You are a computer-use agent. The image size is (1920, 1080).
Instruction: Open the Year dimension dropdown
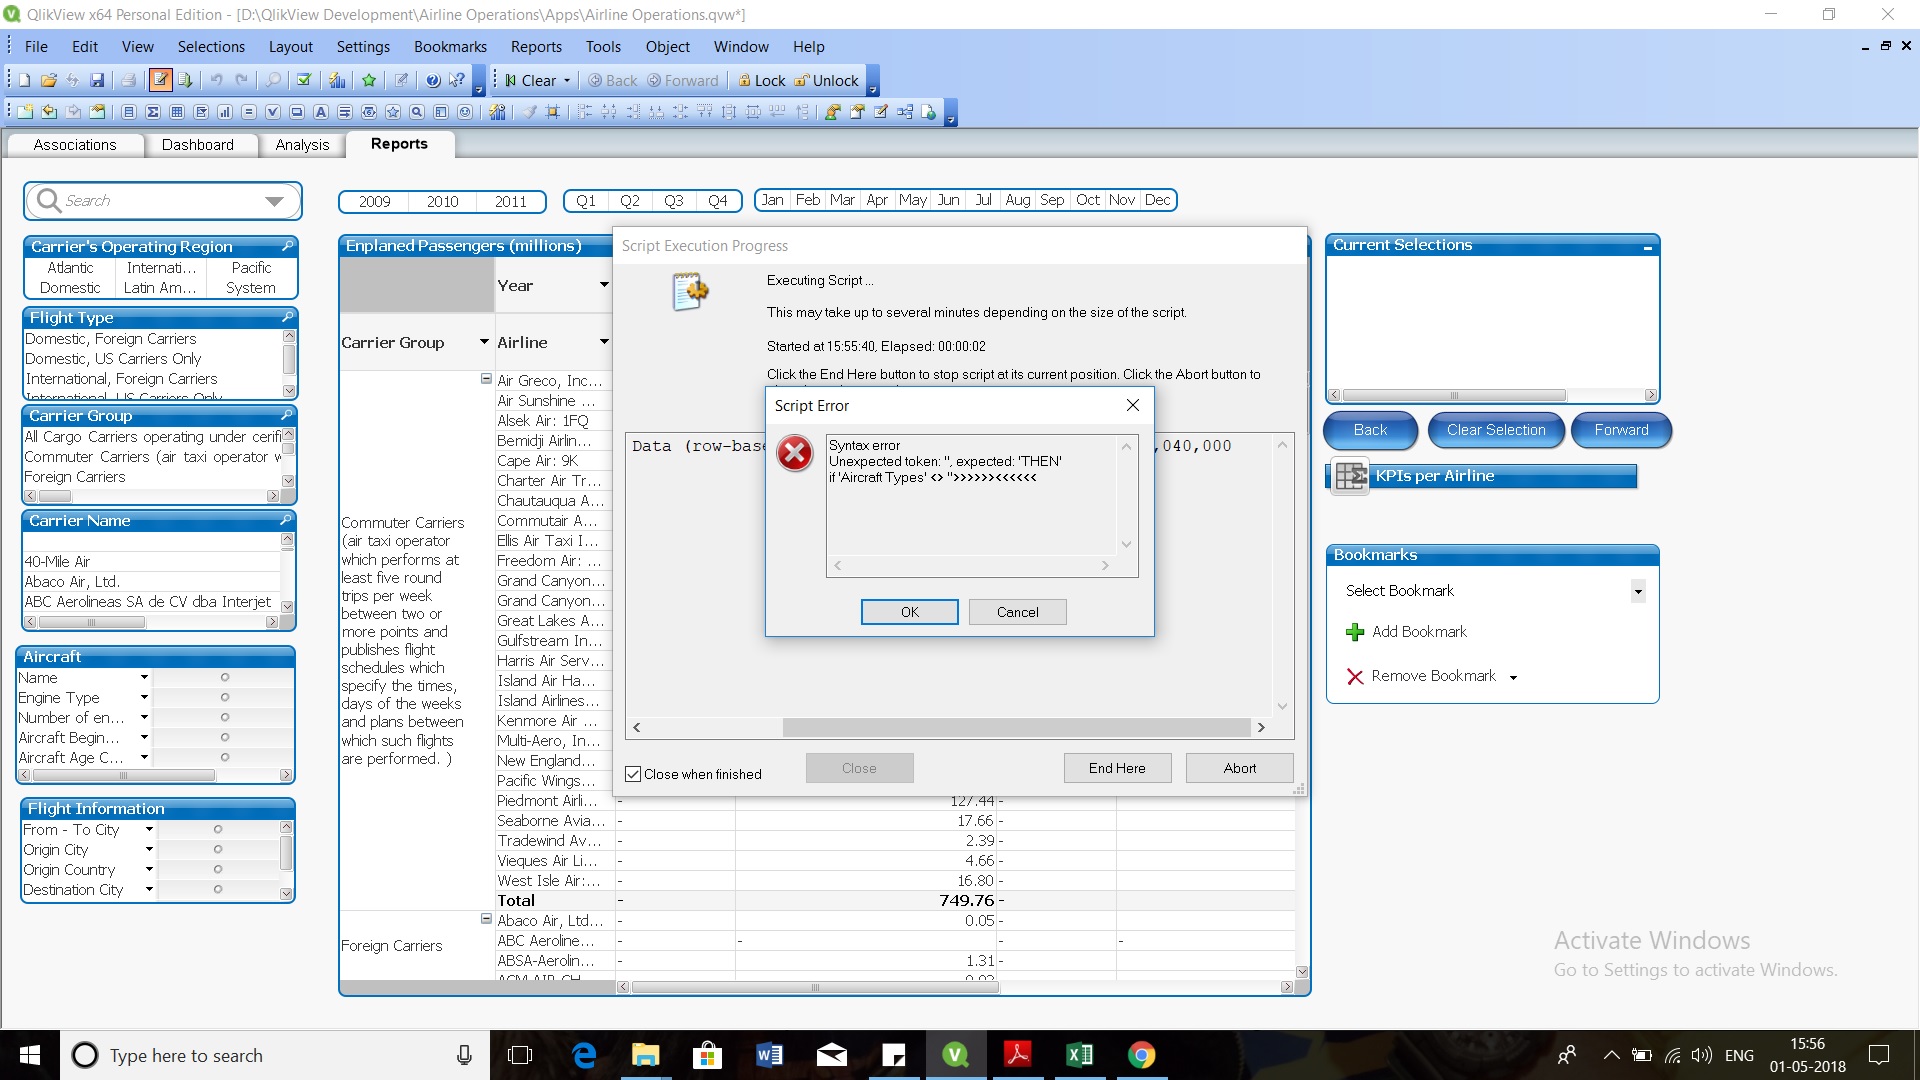tap(604, 285)
